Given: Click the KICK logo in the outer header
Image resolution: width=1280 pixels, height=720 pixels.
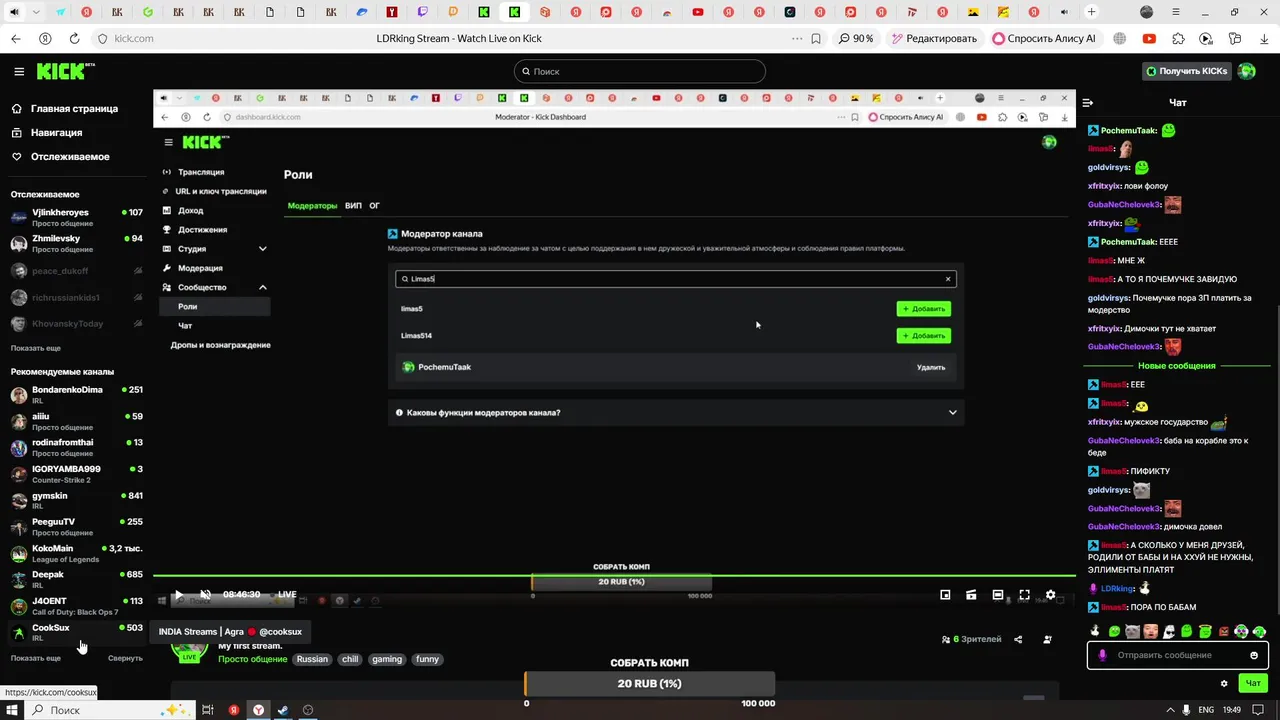Looking at the screenshot, I should 65,71.
